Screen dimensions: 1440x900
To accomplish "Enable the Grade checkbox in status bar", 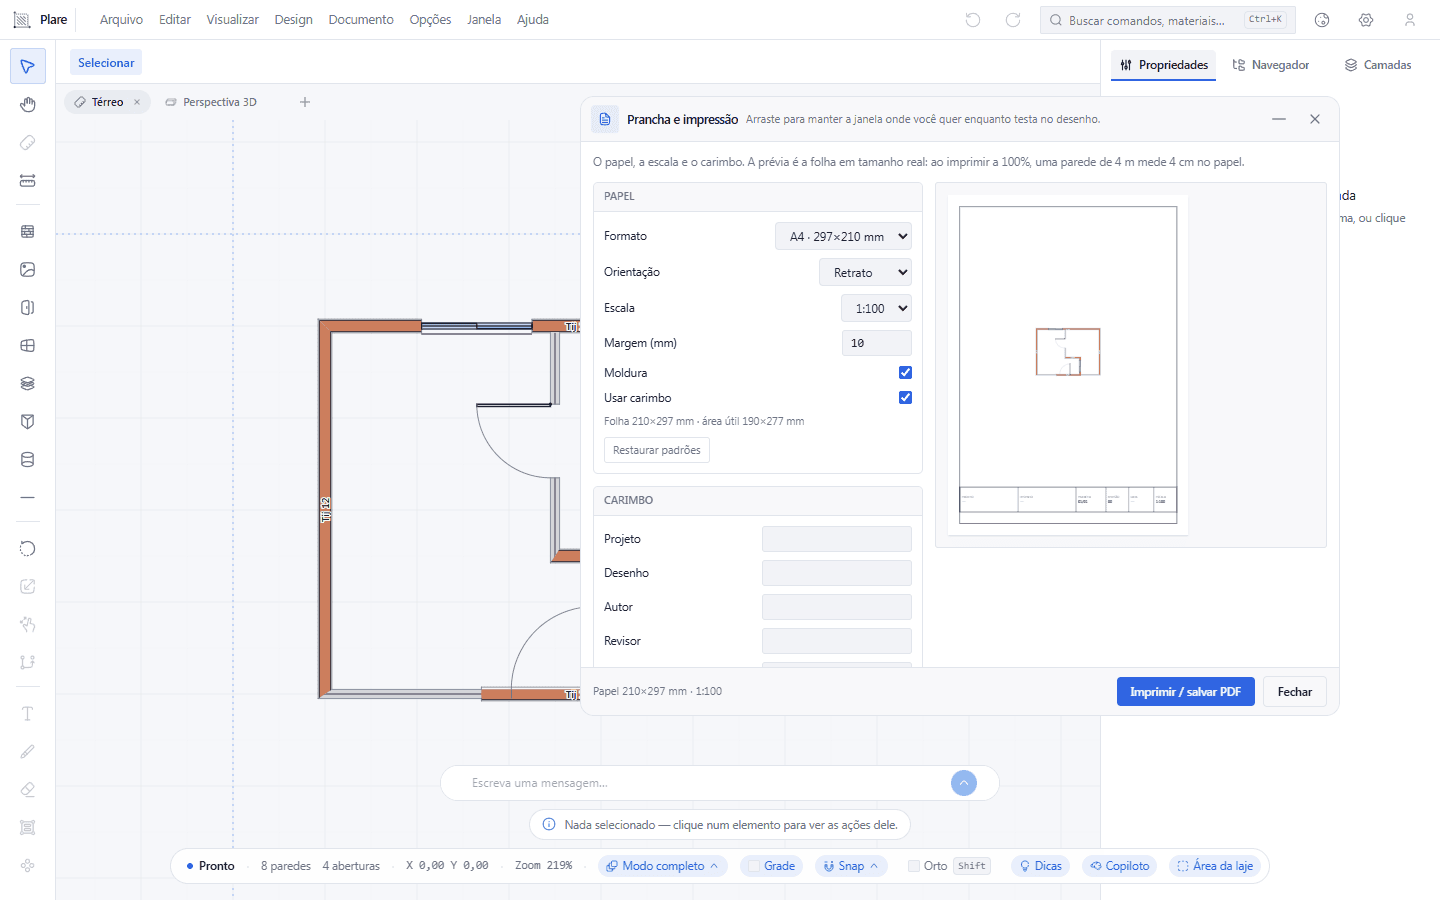I will [x=755, y=866].
